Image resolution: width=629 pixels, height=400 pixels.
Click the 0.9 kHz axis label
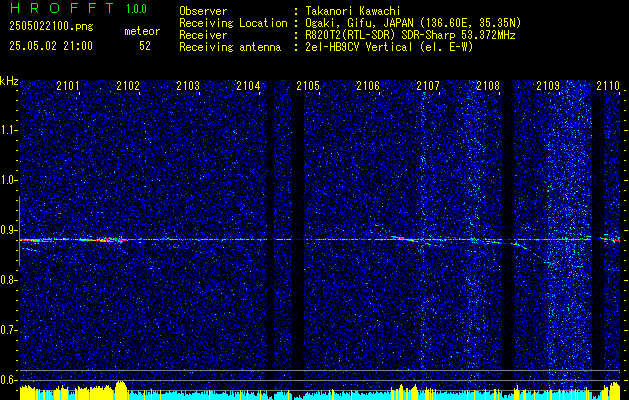click(x=8, y=230)
